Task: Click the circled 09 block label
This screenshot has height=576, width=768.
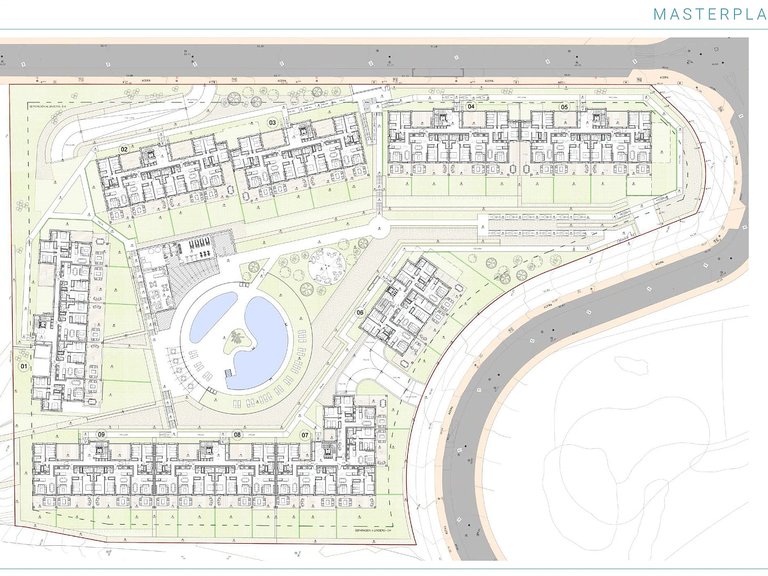Action: point(101,434)
